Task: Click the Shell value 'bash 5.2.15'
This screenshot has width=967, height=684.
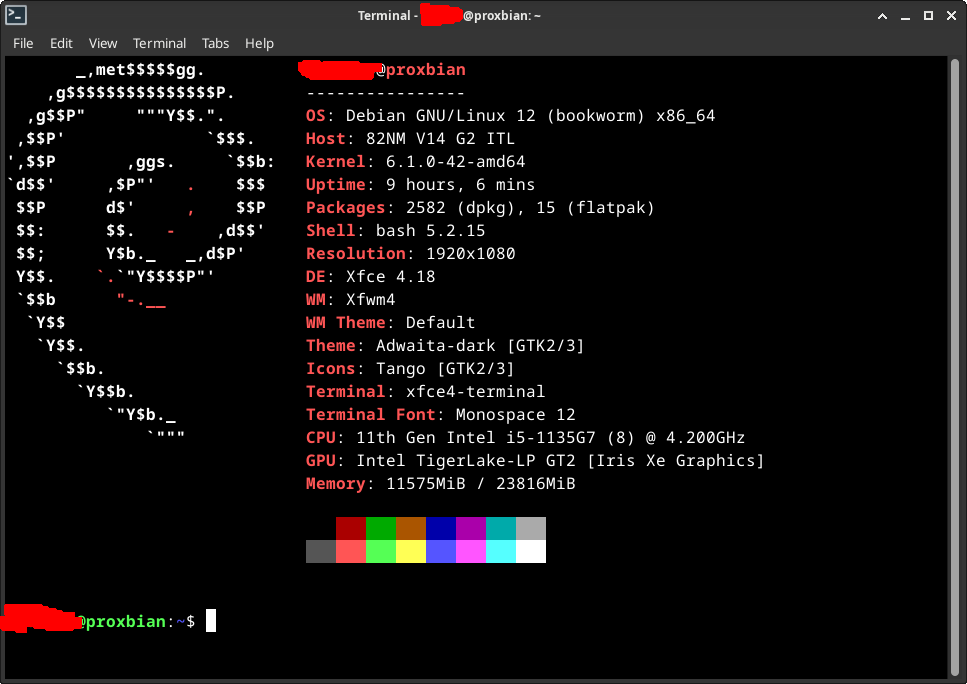Action: [430, 231]
